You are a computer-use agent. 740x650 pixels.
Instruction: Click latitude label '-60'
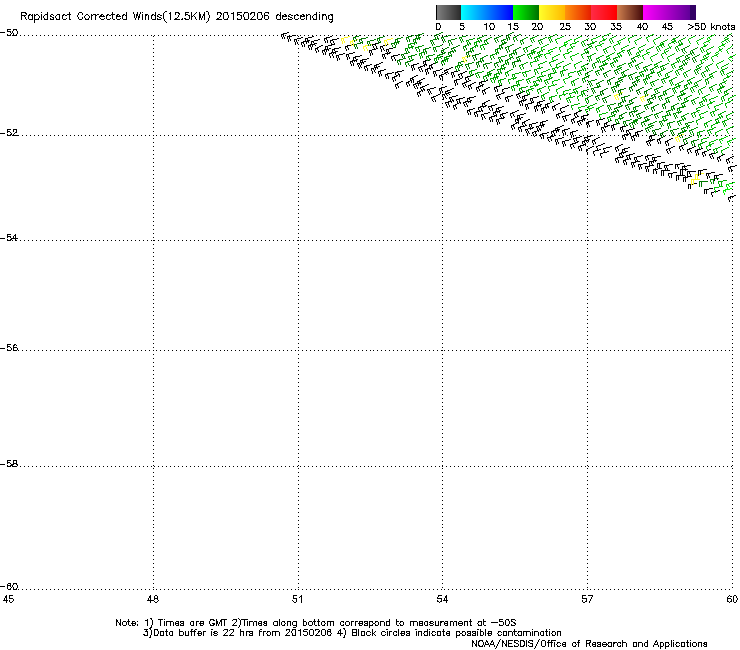[x=9, y=586]
